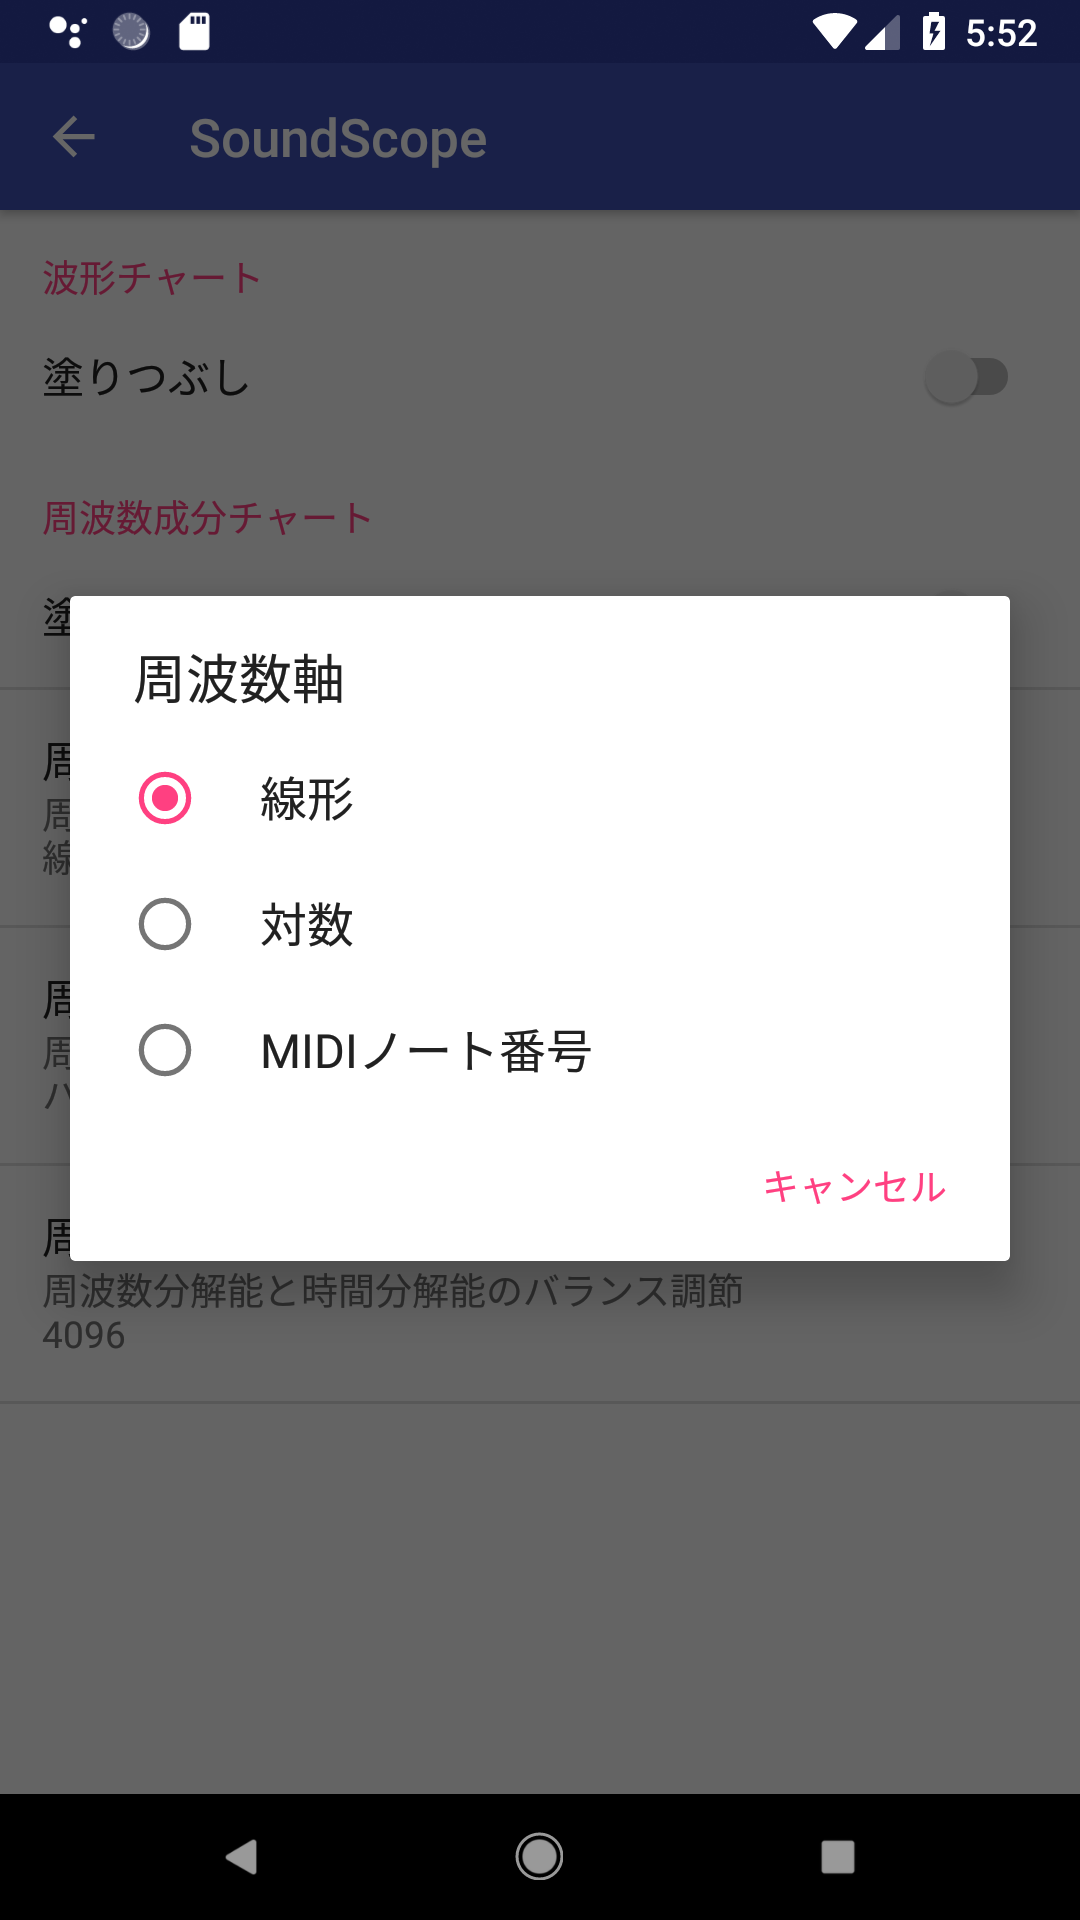Toggle the 塗りつぶし switch under 波形チャート
The width and height of the screenshot is (1080, 1920).
click(x=965, y=377)
